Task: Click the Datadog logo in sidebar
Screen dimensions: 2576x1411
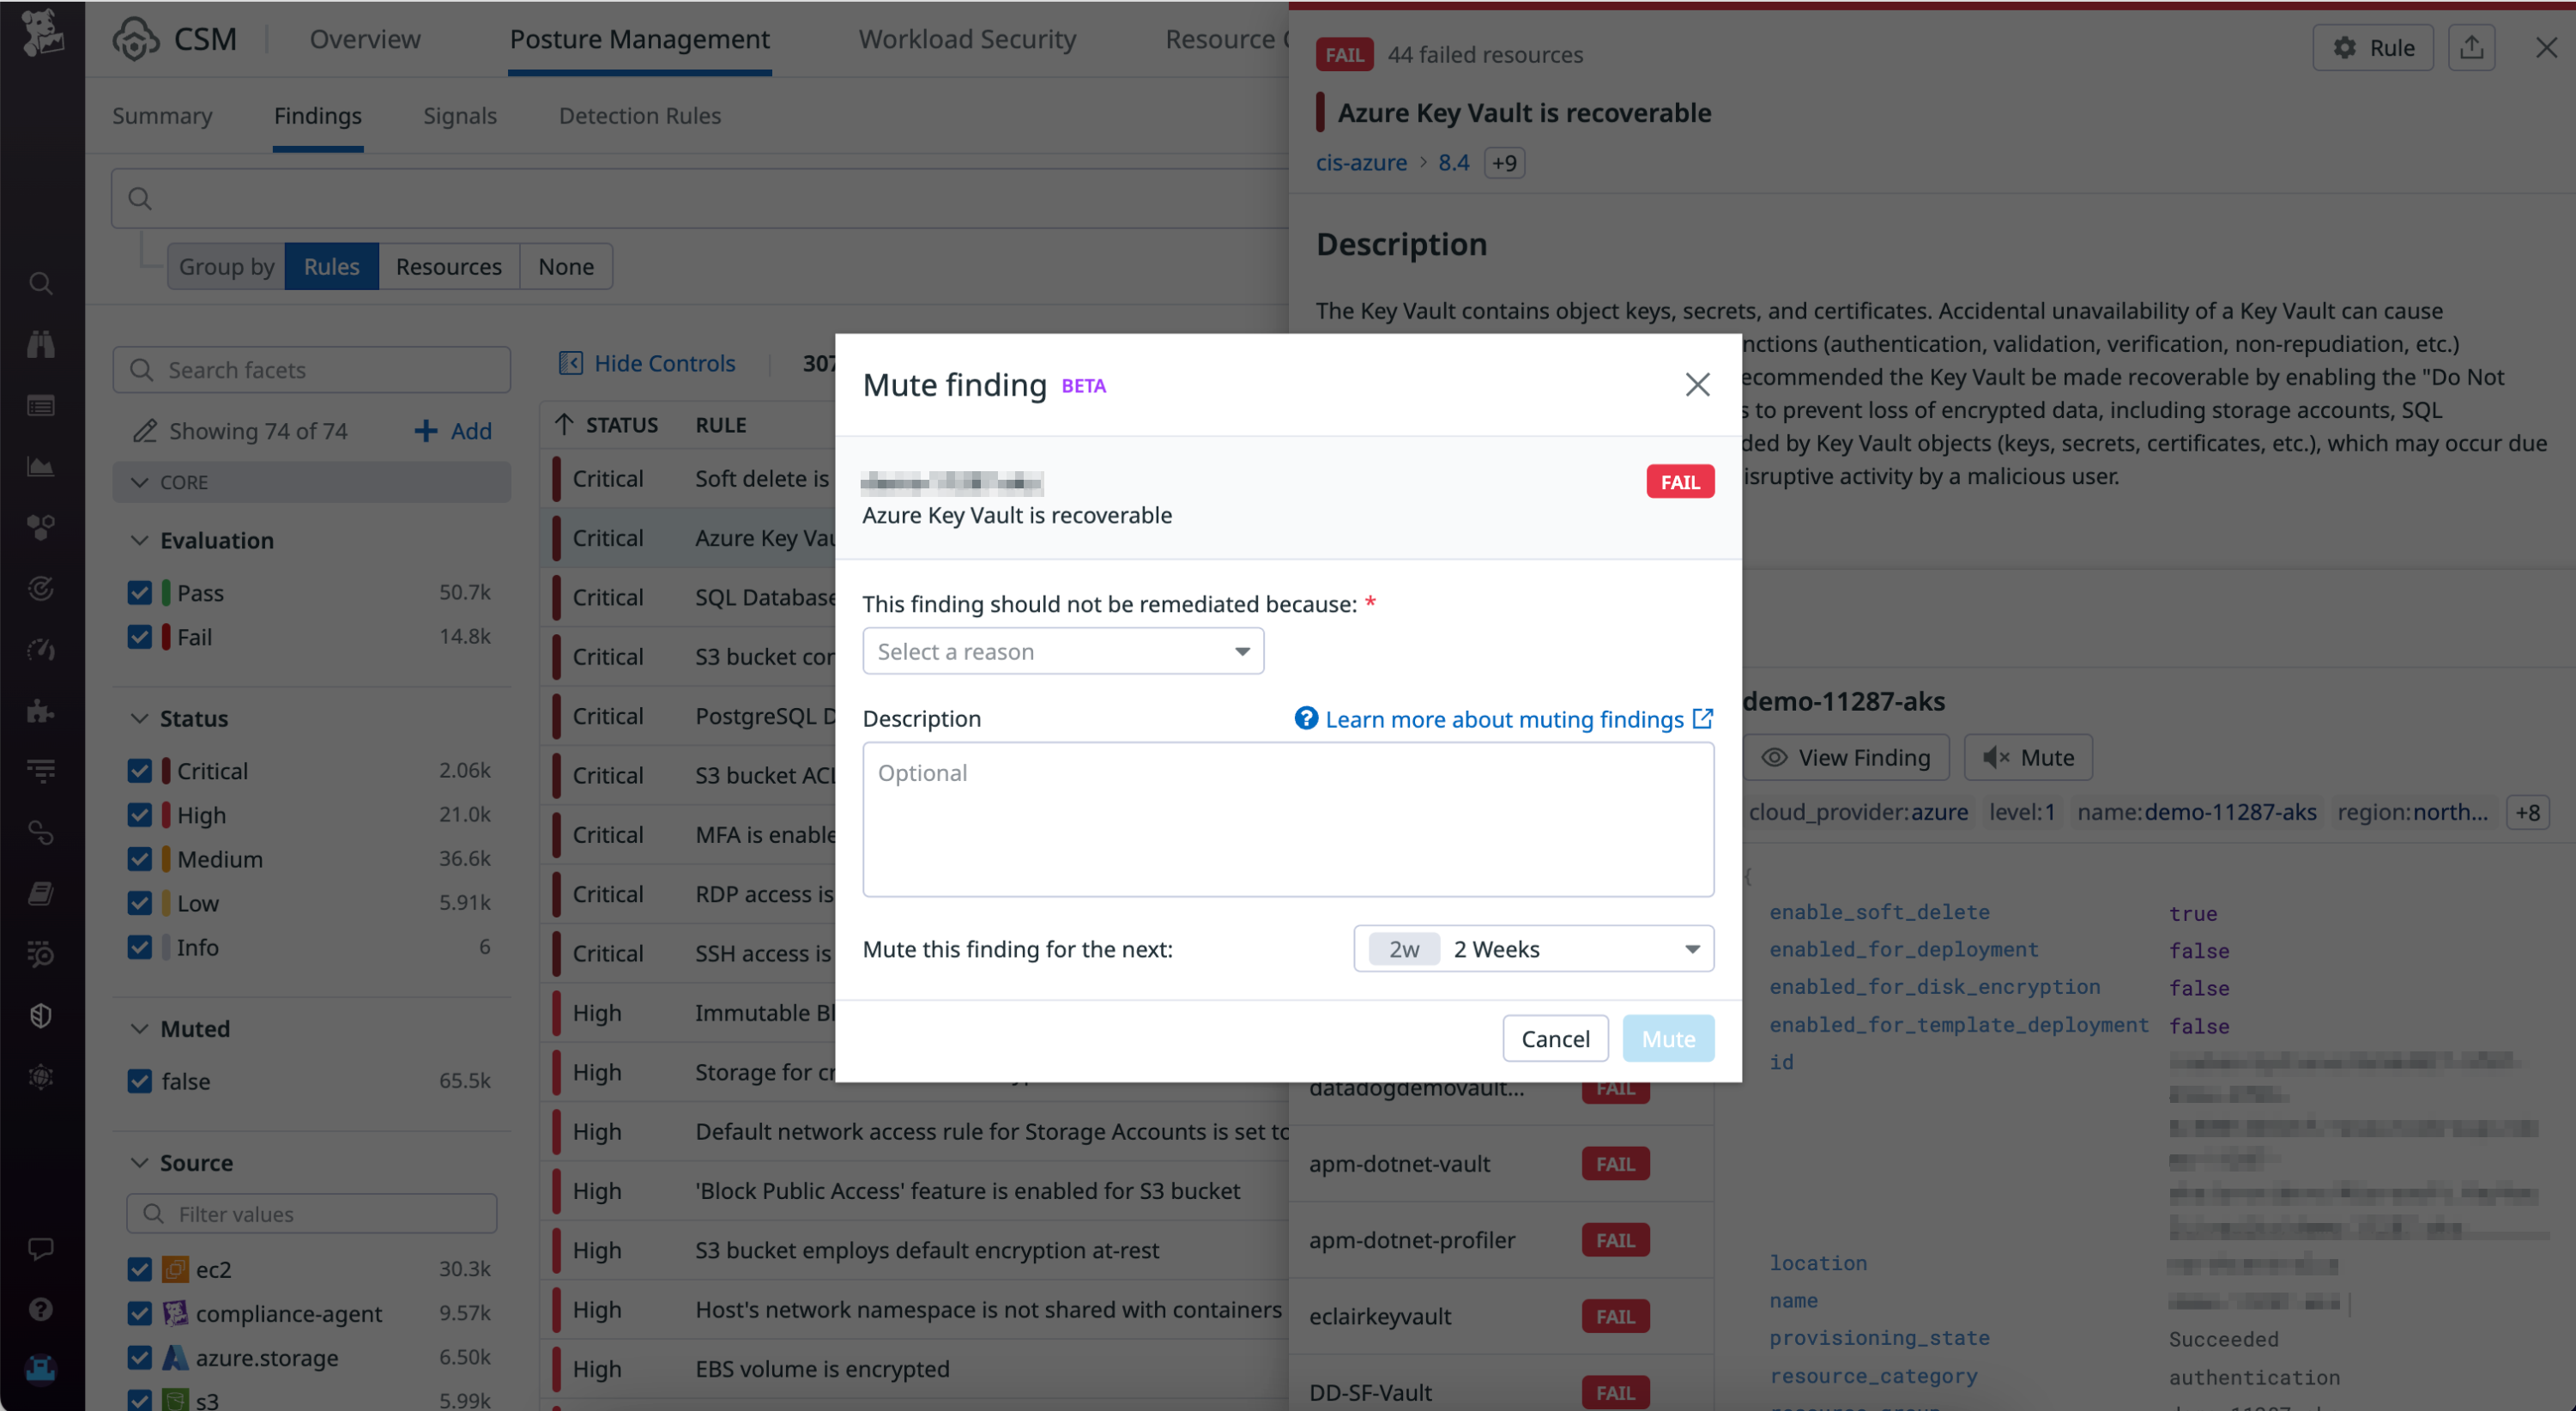Action: point(42,33)
